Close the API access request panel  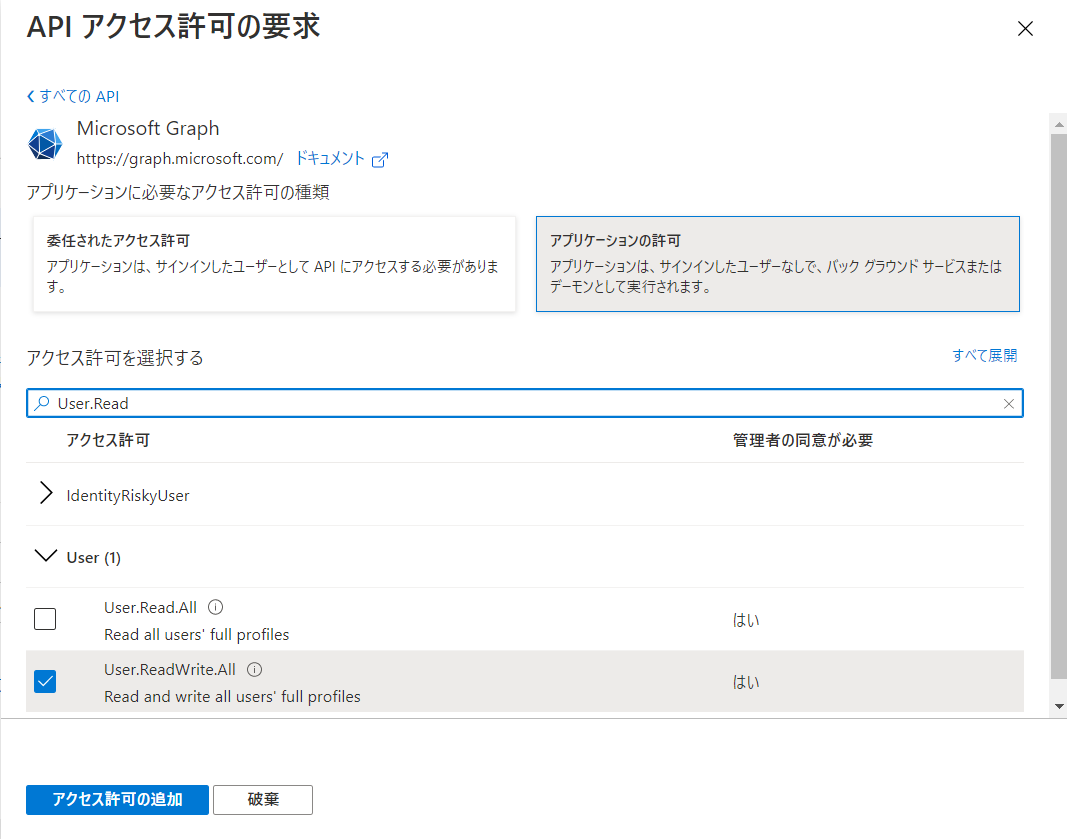(x=1025, y=29)
